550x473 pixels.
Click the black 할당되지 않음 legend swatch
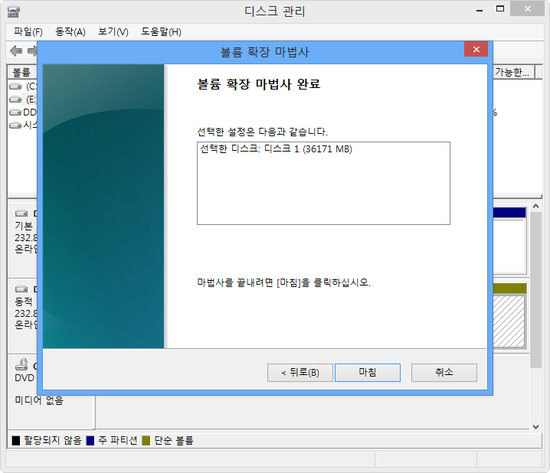[16, 440]
